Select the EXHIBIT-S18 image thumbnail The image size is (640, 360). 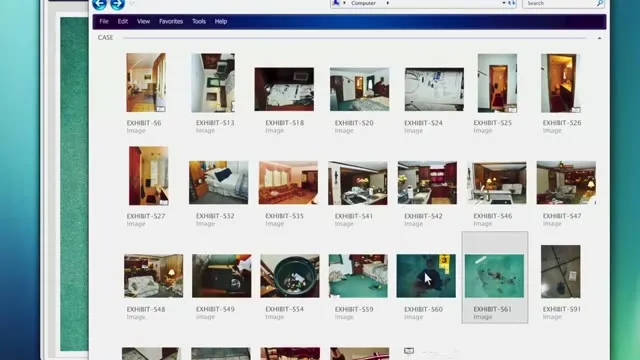(x=284, y=89)
